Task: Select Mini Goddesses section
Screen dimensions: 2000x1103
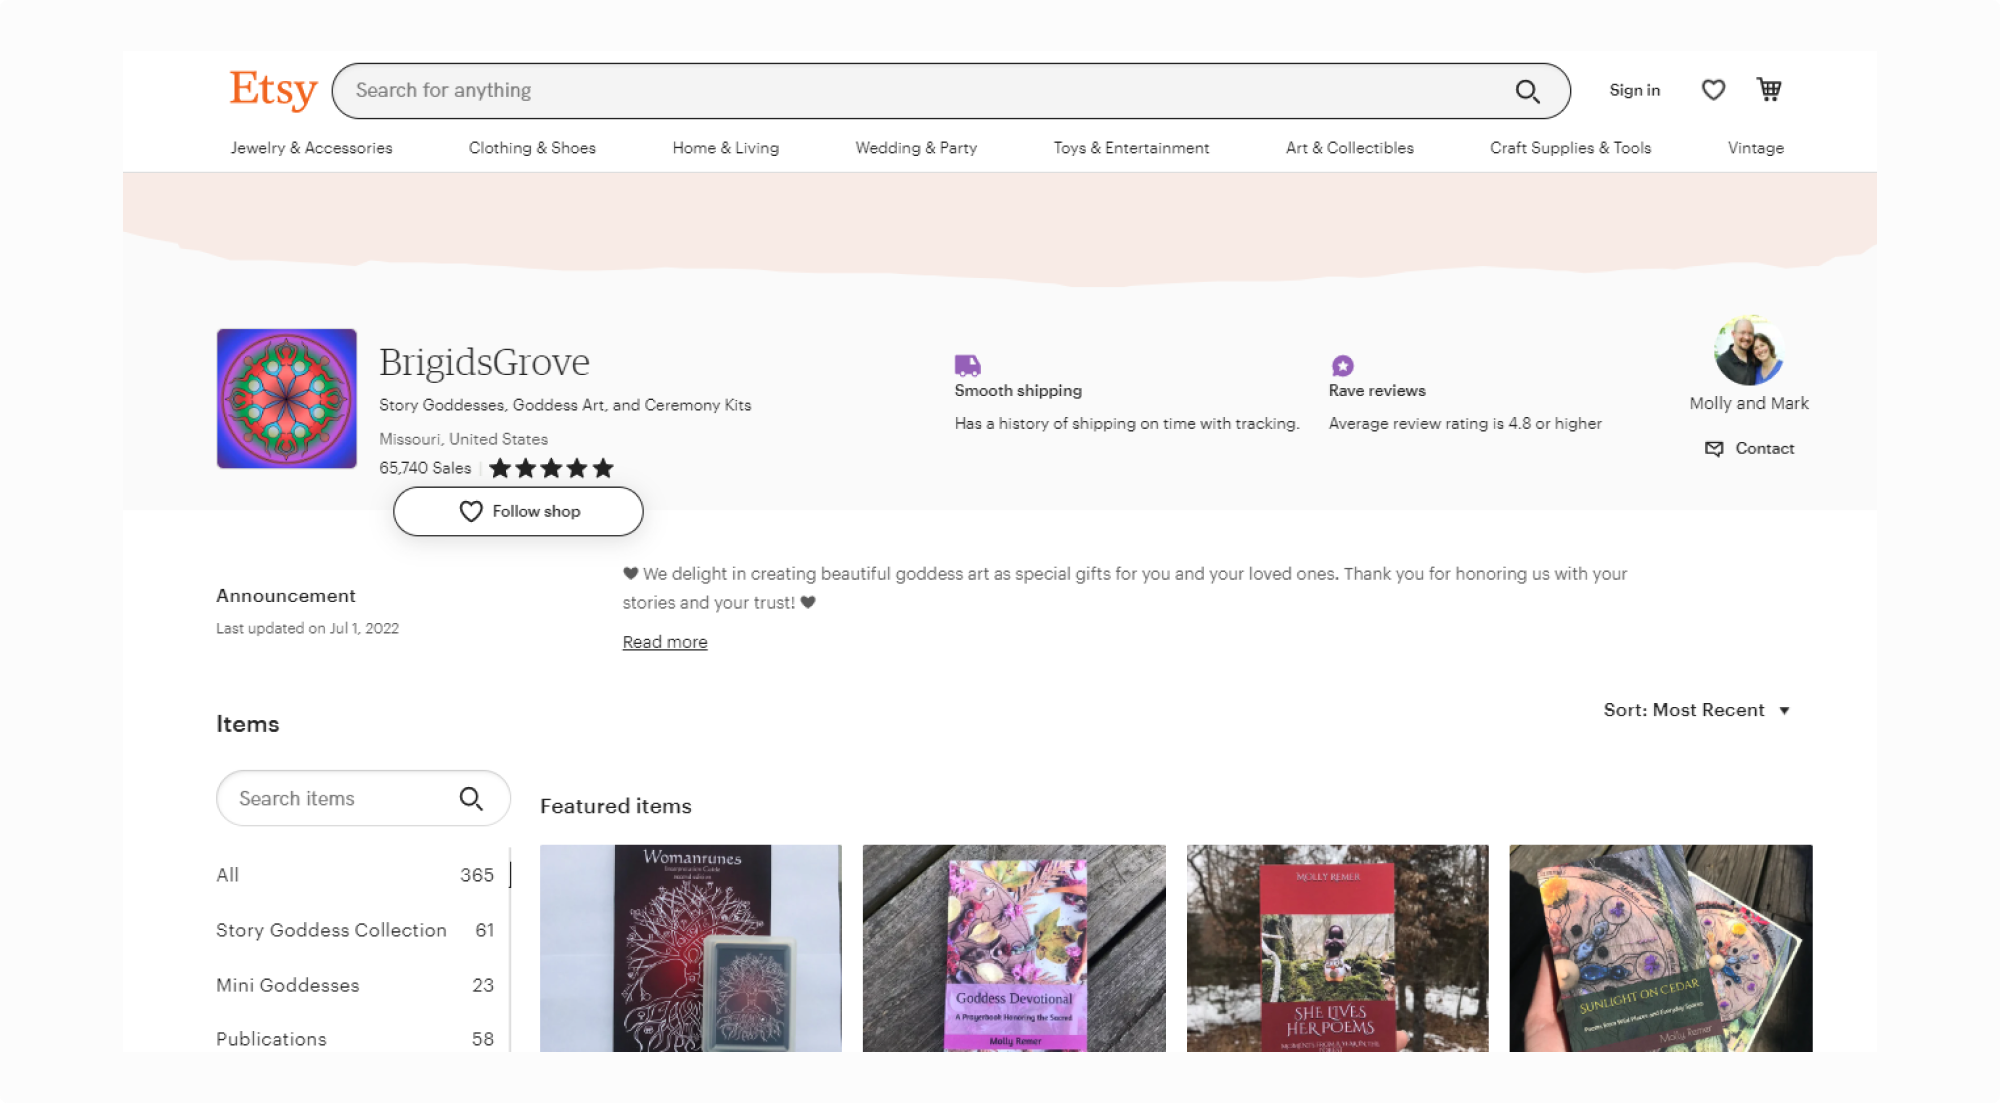Action: [355, 985]
